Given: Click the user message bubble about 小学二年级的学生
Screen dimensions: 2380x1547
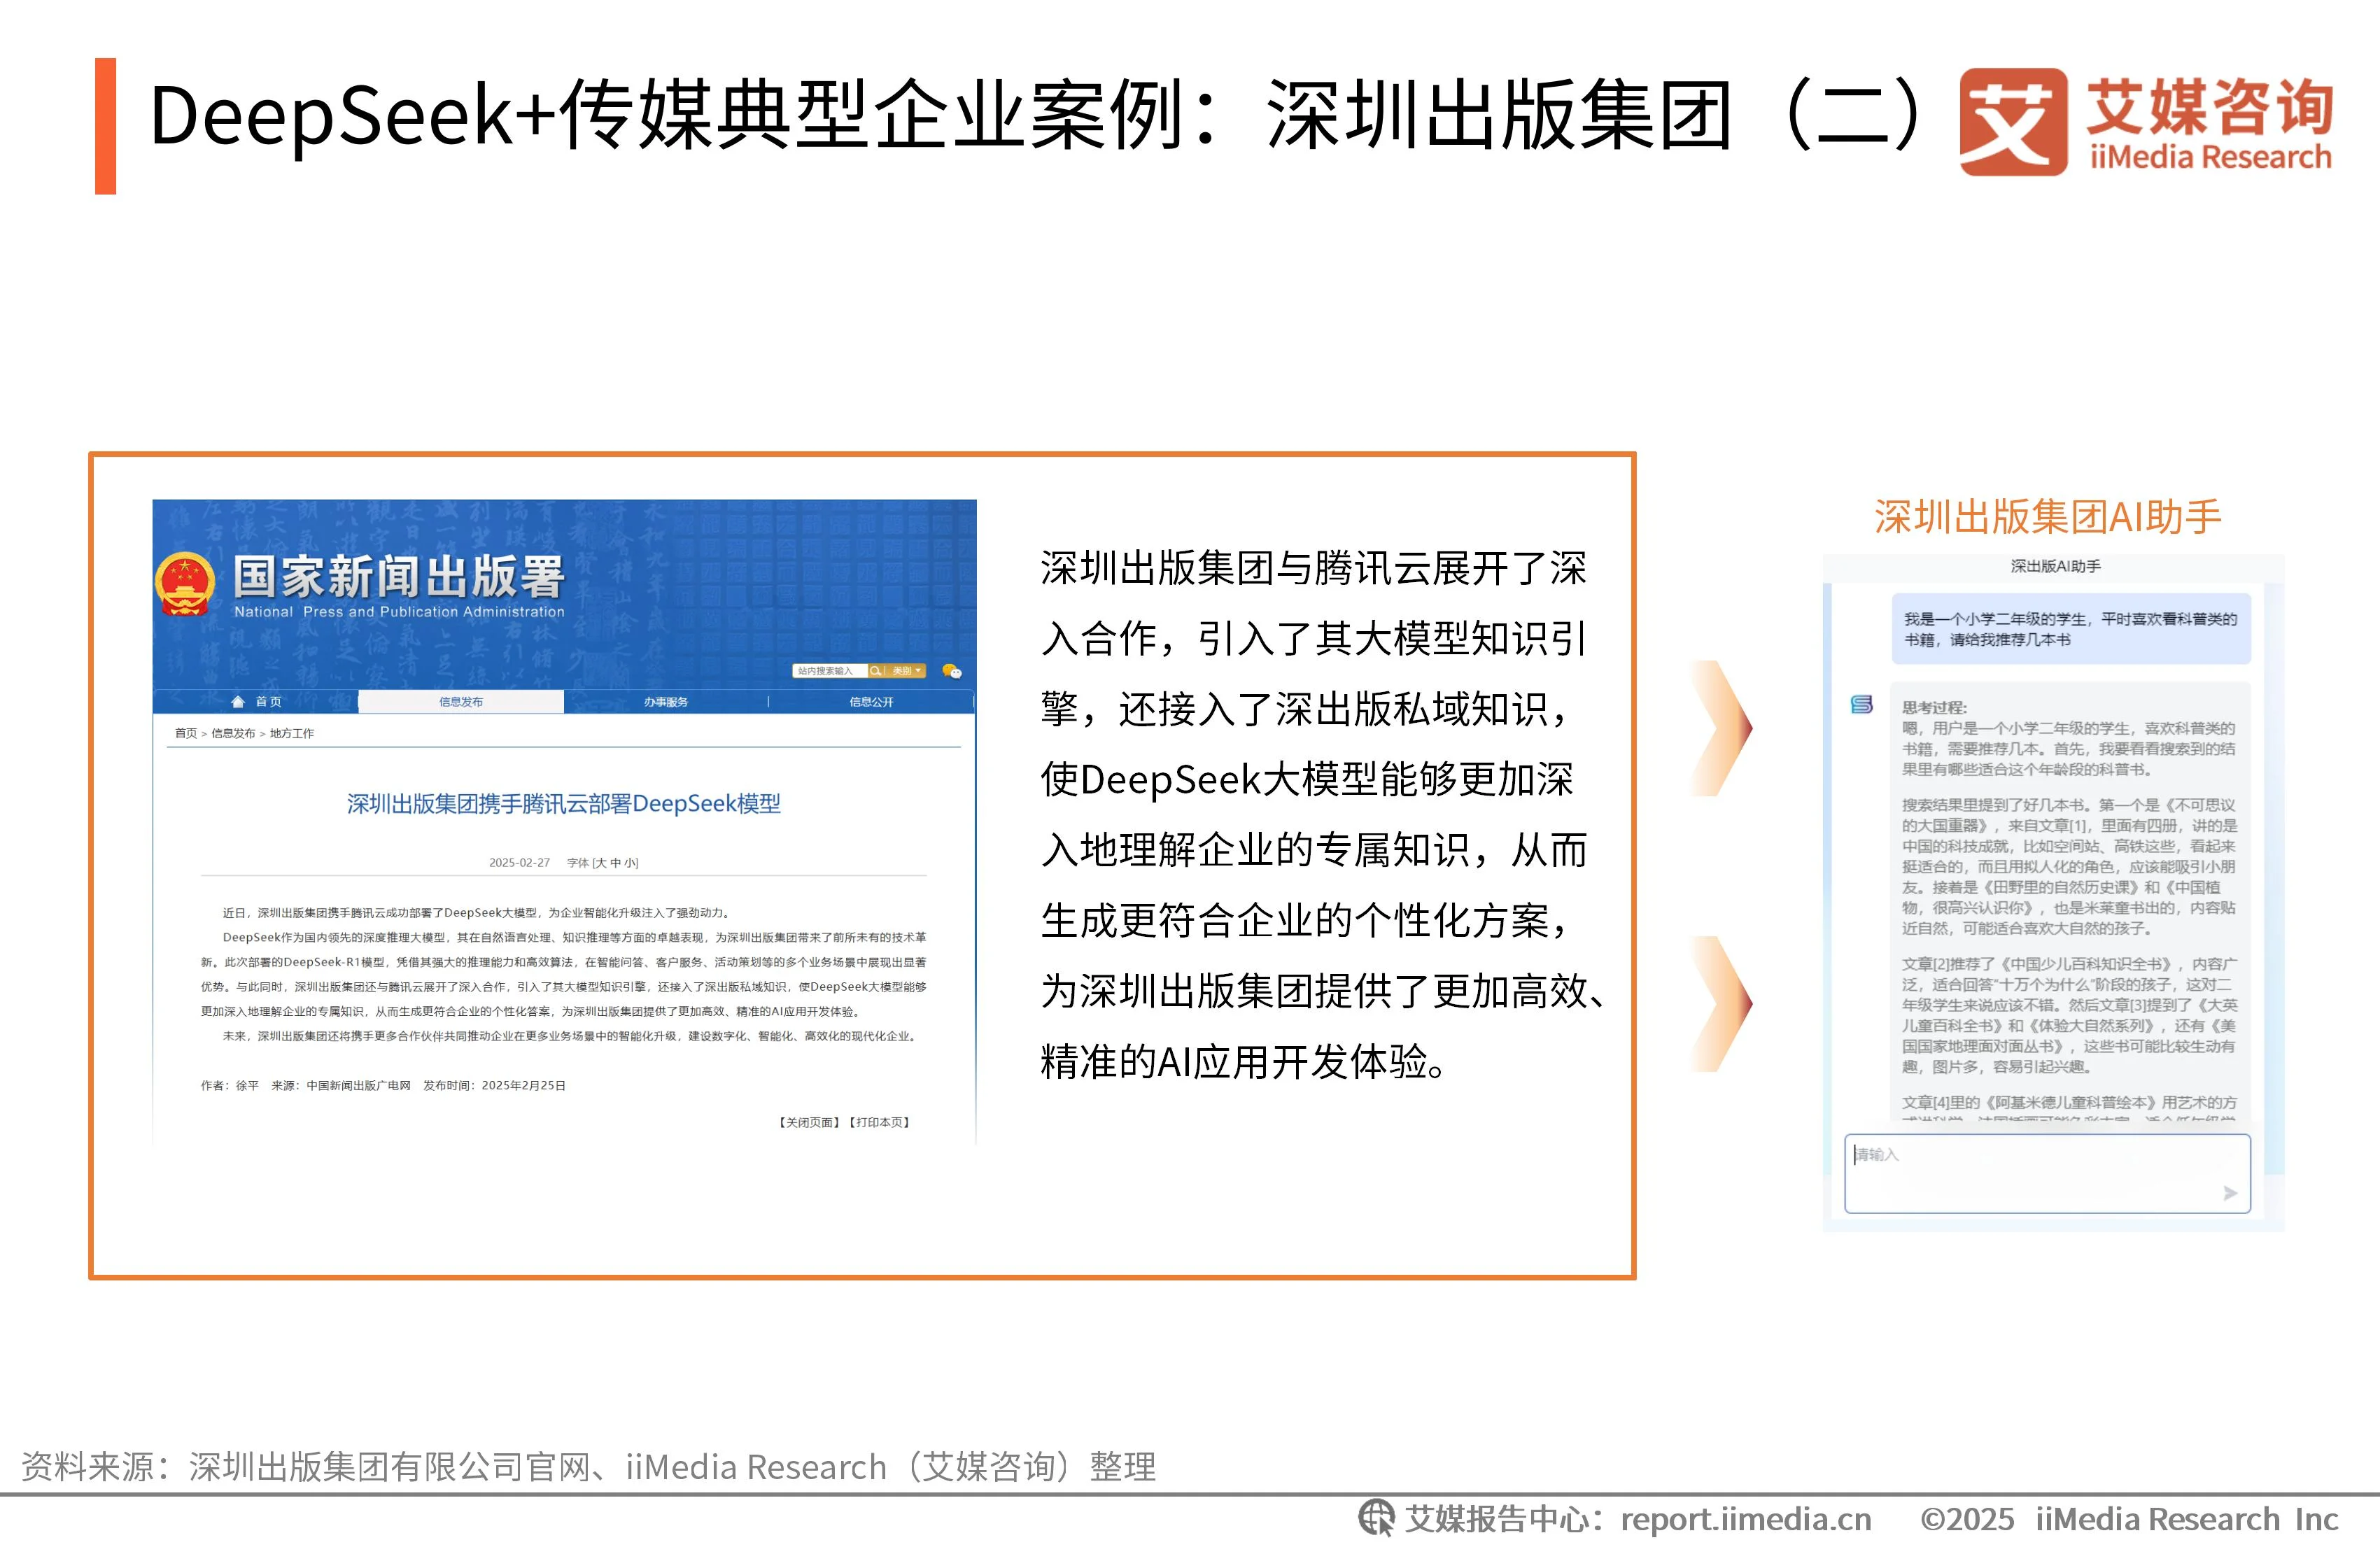Looking at the screenshot, I should 2070,629.
